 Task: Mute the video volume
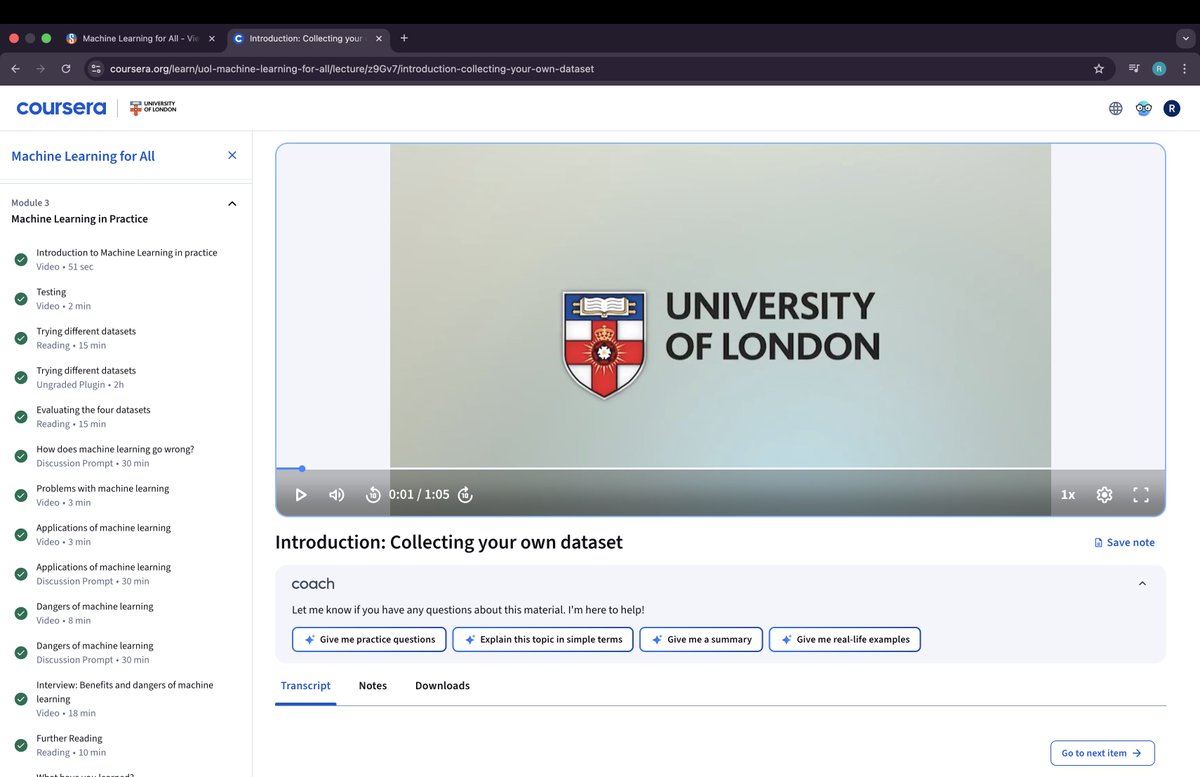coord(337,495)
